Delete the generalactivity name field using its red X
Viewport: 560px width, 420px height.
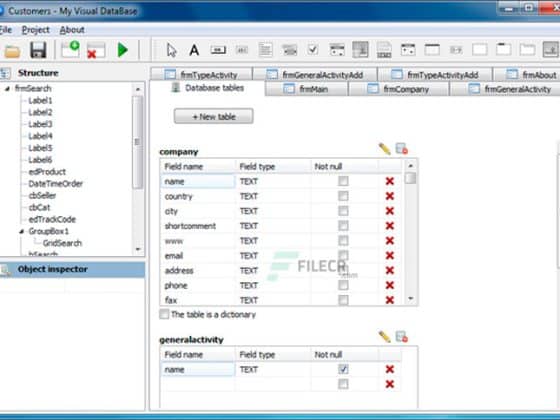click(390, 369)
